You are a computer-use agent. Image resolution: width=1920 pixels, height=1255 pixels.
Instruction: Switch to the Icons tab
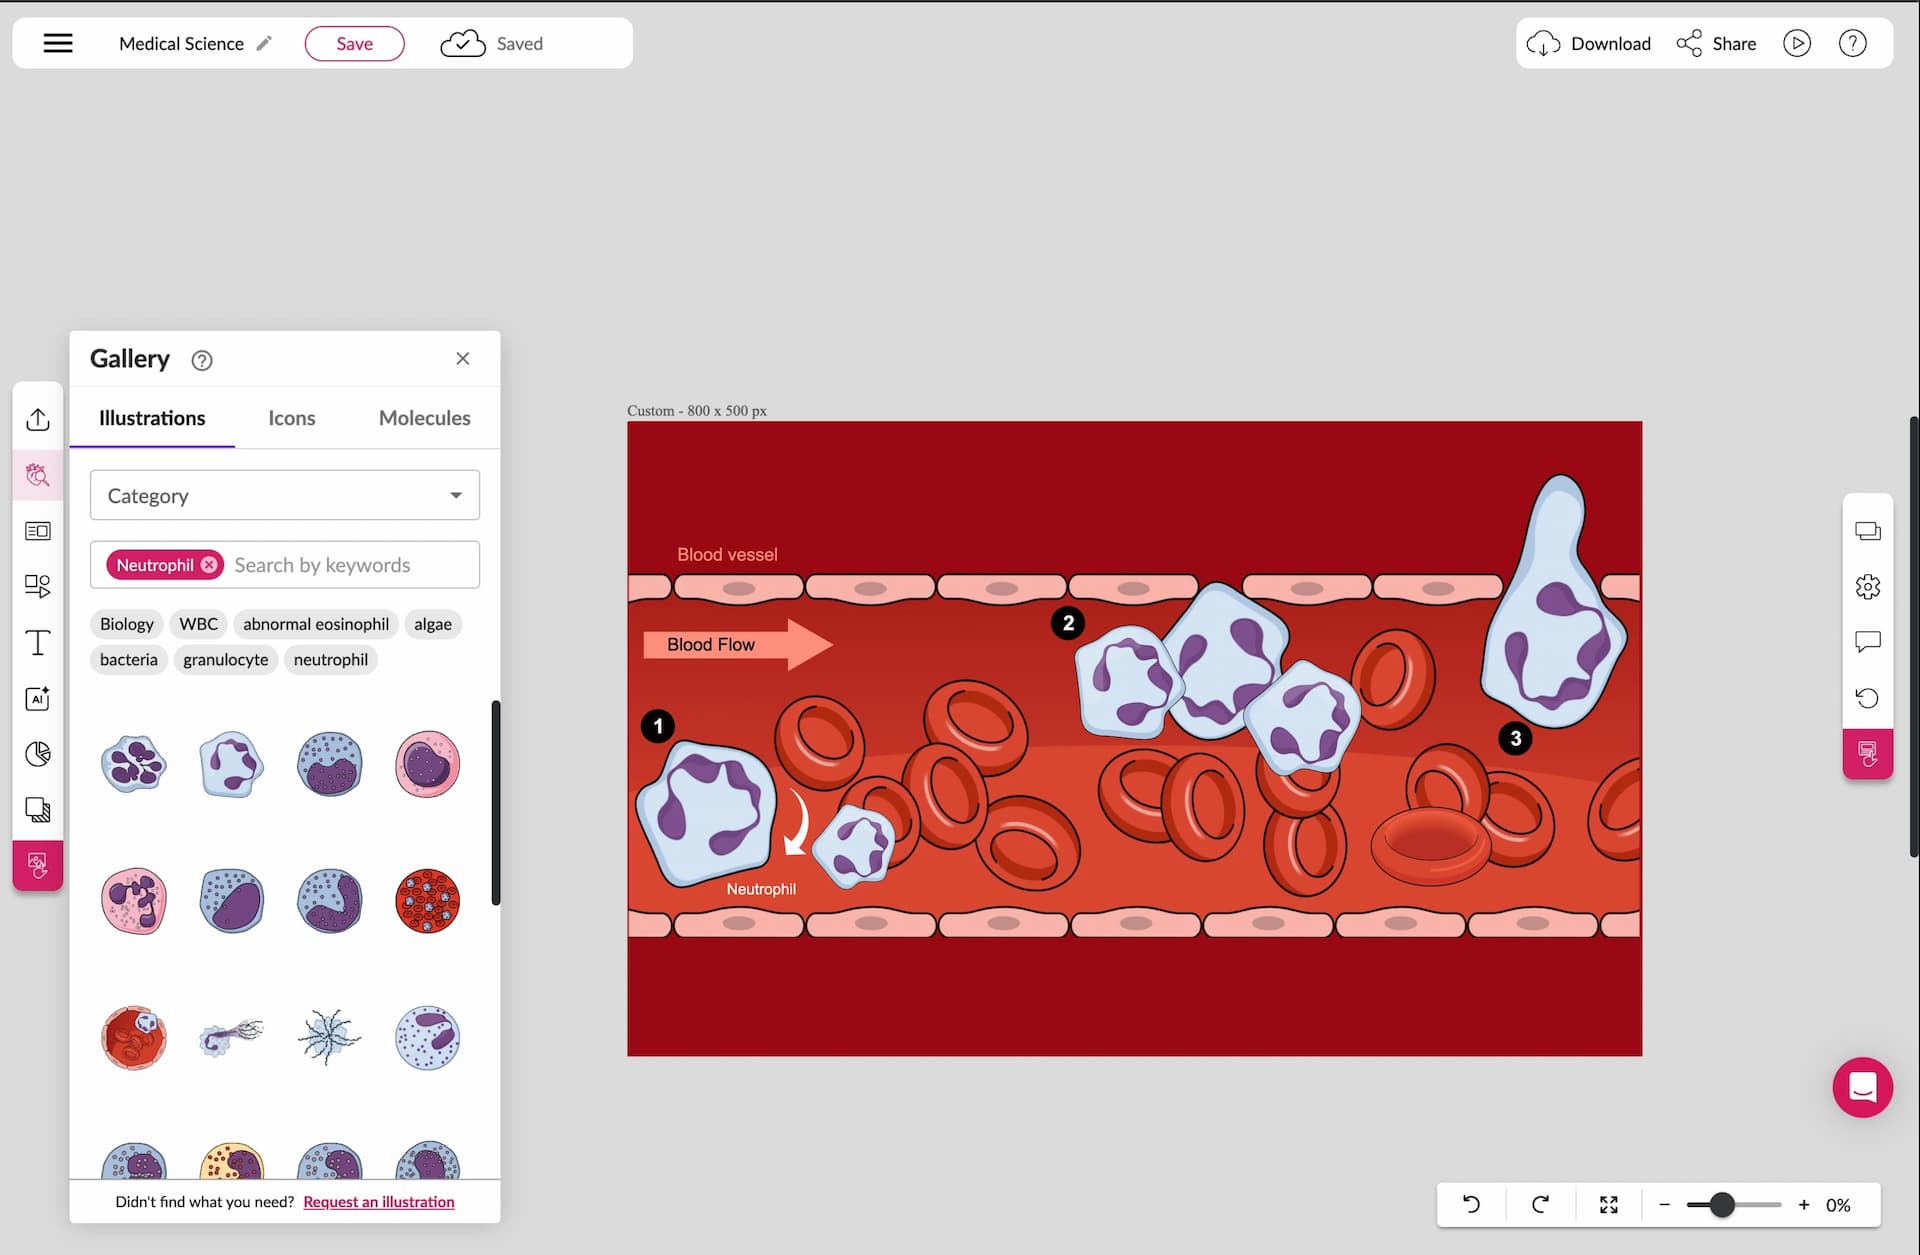click(291, 418)
